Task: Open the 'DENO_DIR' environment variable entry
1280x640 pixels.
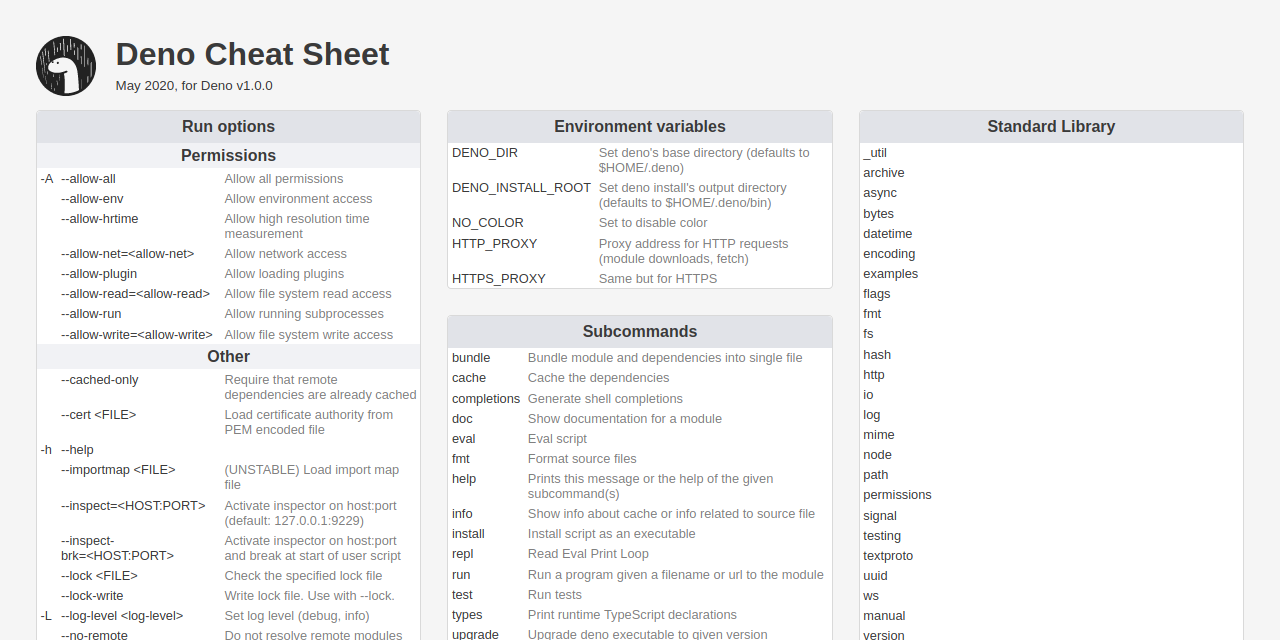Action: (x=484, y=152)
